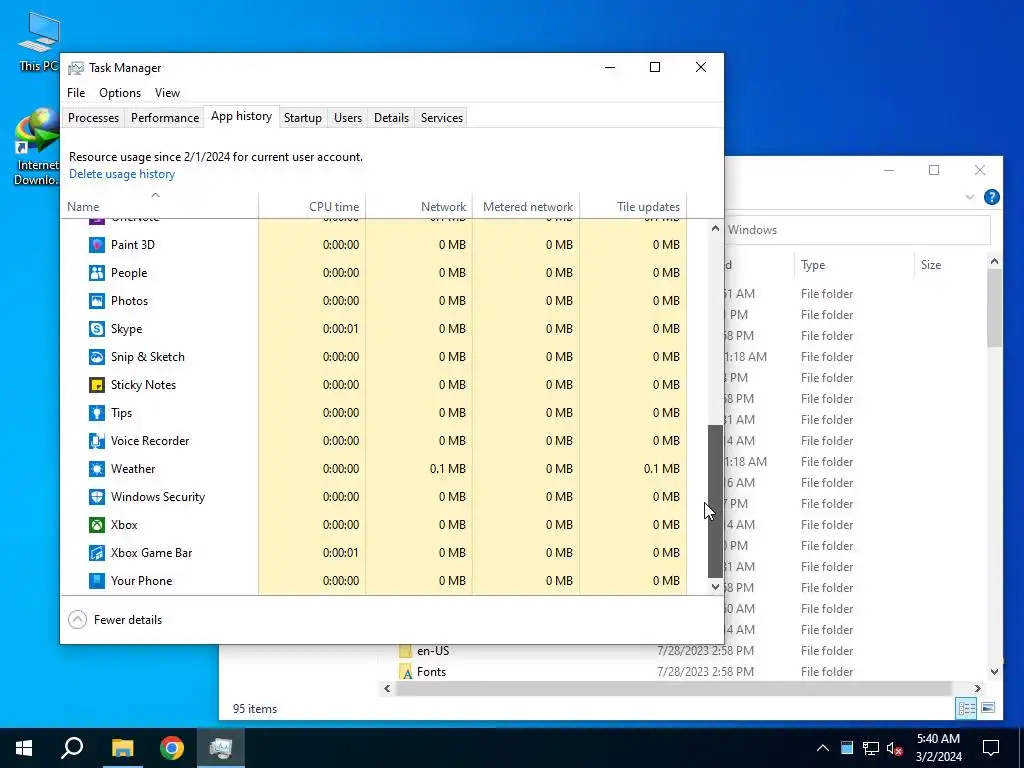Click the File Explorer horizontal scrollbar
Image resolution: width=1024 pixels, height=768 pixels.
tap(673, 688)
